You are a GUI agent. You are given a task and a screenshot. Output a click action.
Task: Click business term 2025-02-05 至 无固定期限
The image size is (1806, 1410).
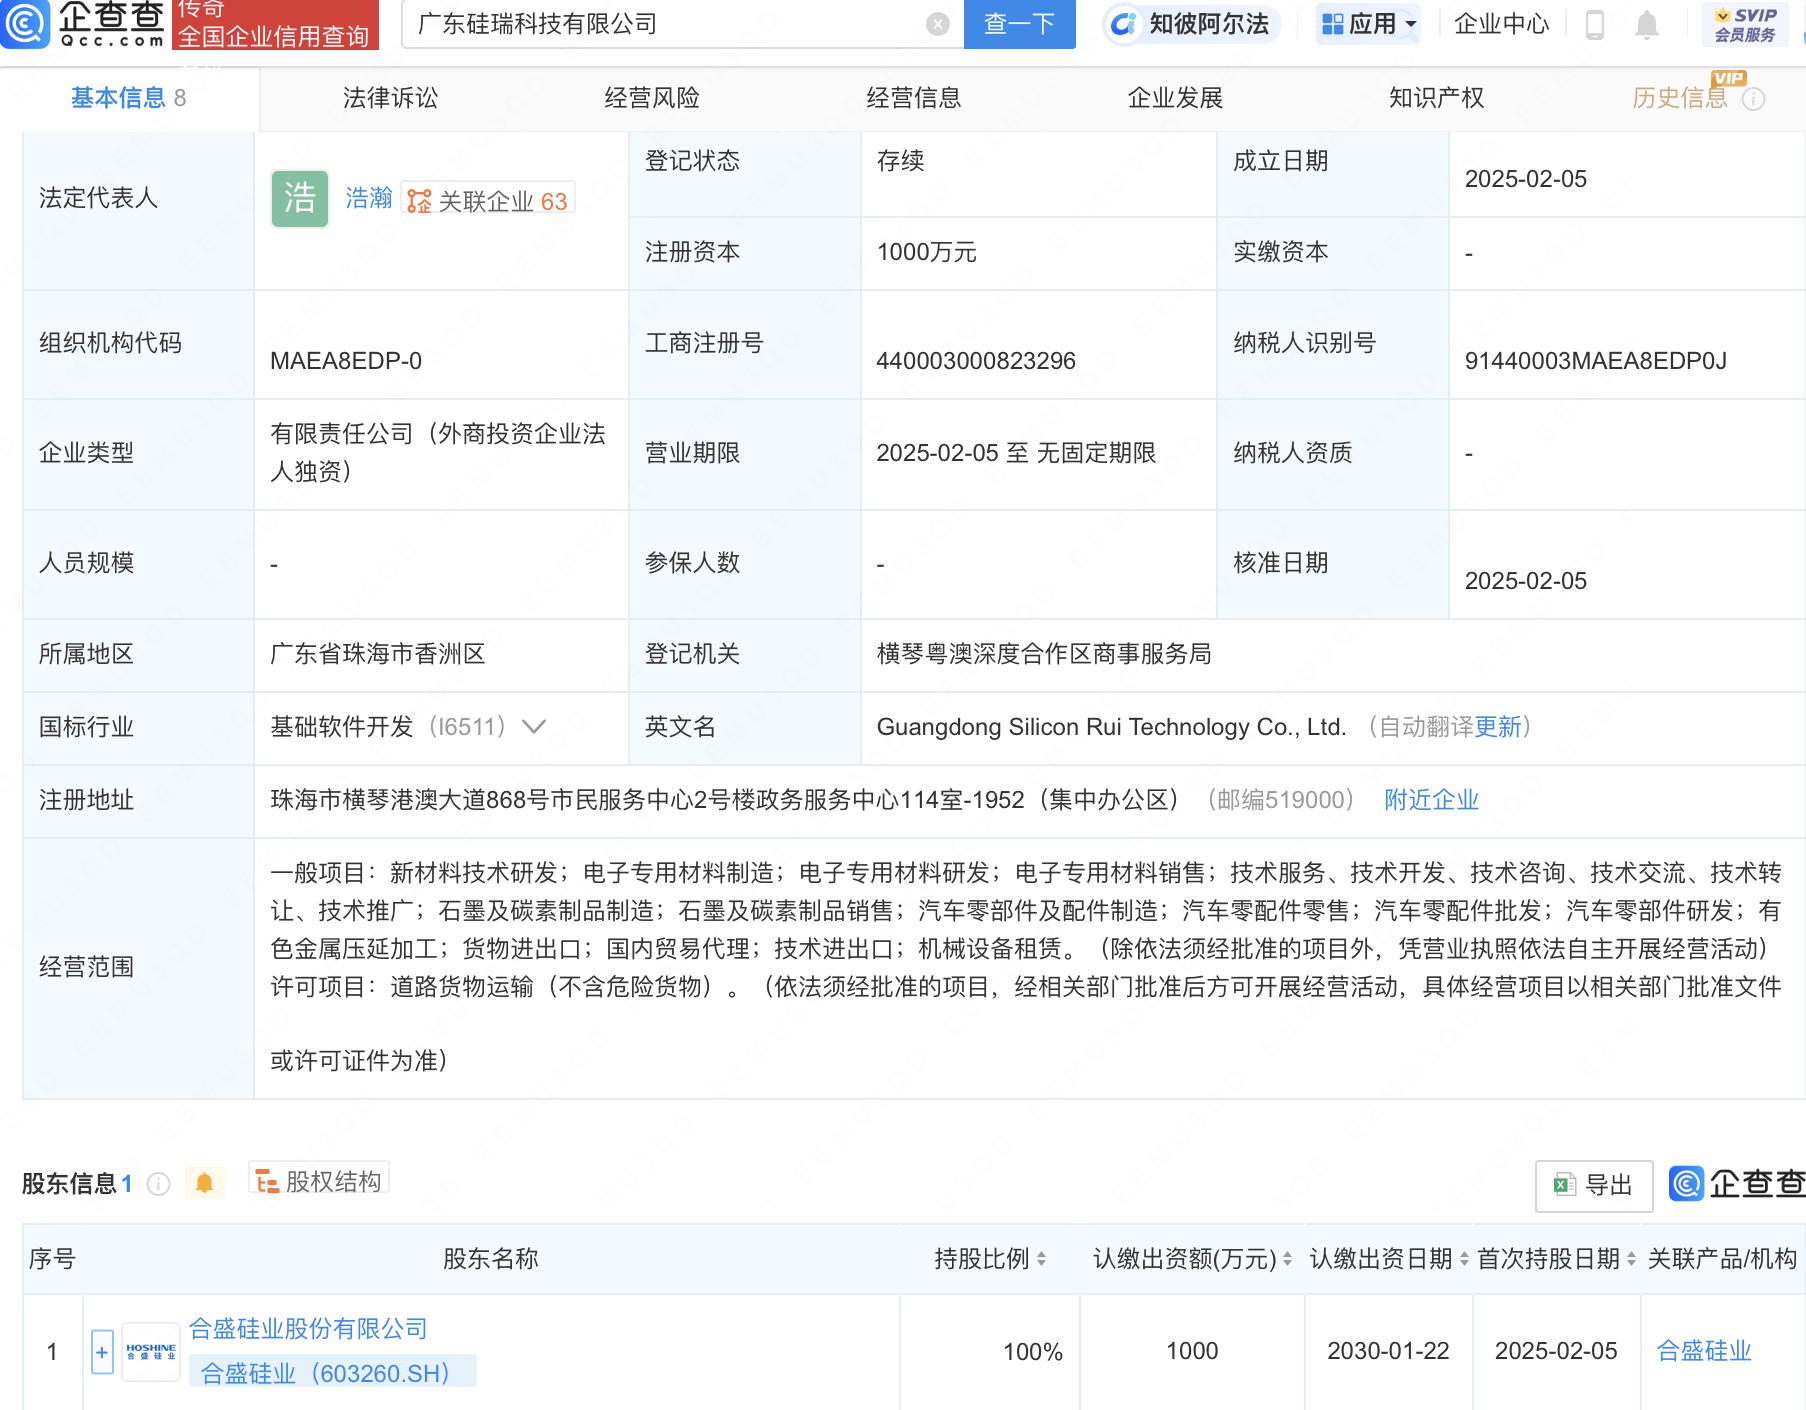tap(1016, 453)
